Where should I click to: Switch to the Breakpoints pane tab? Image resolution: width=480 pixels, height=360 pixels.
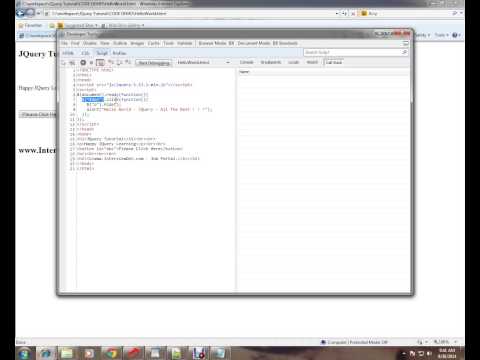(271, 62)
